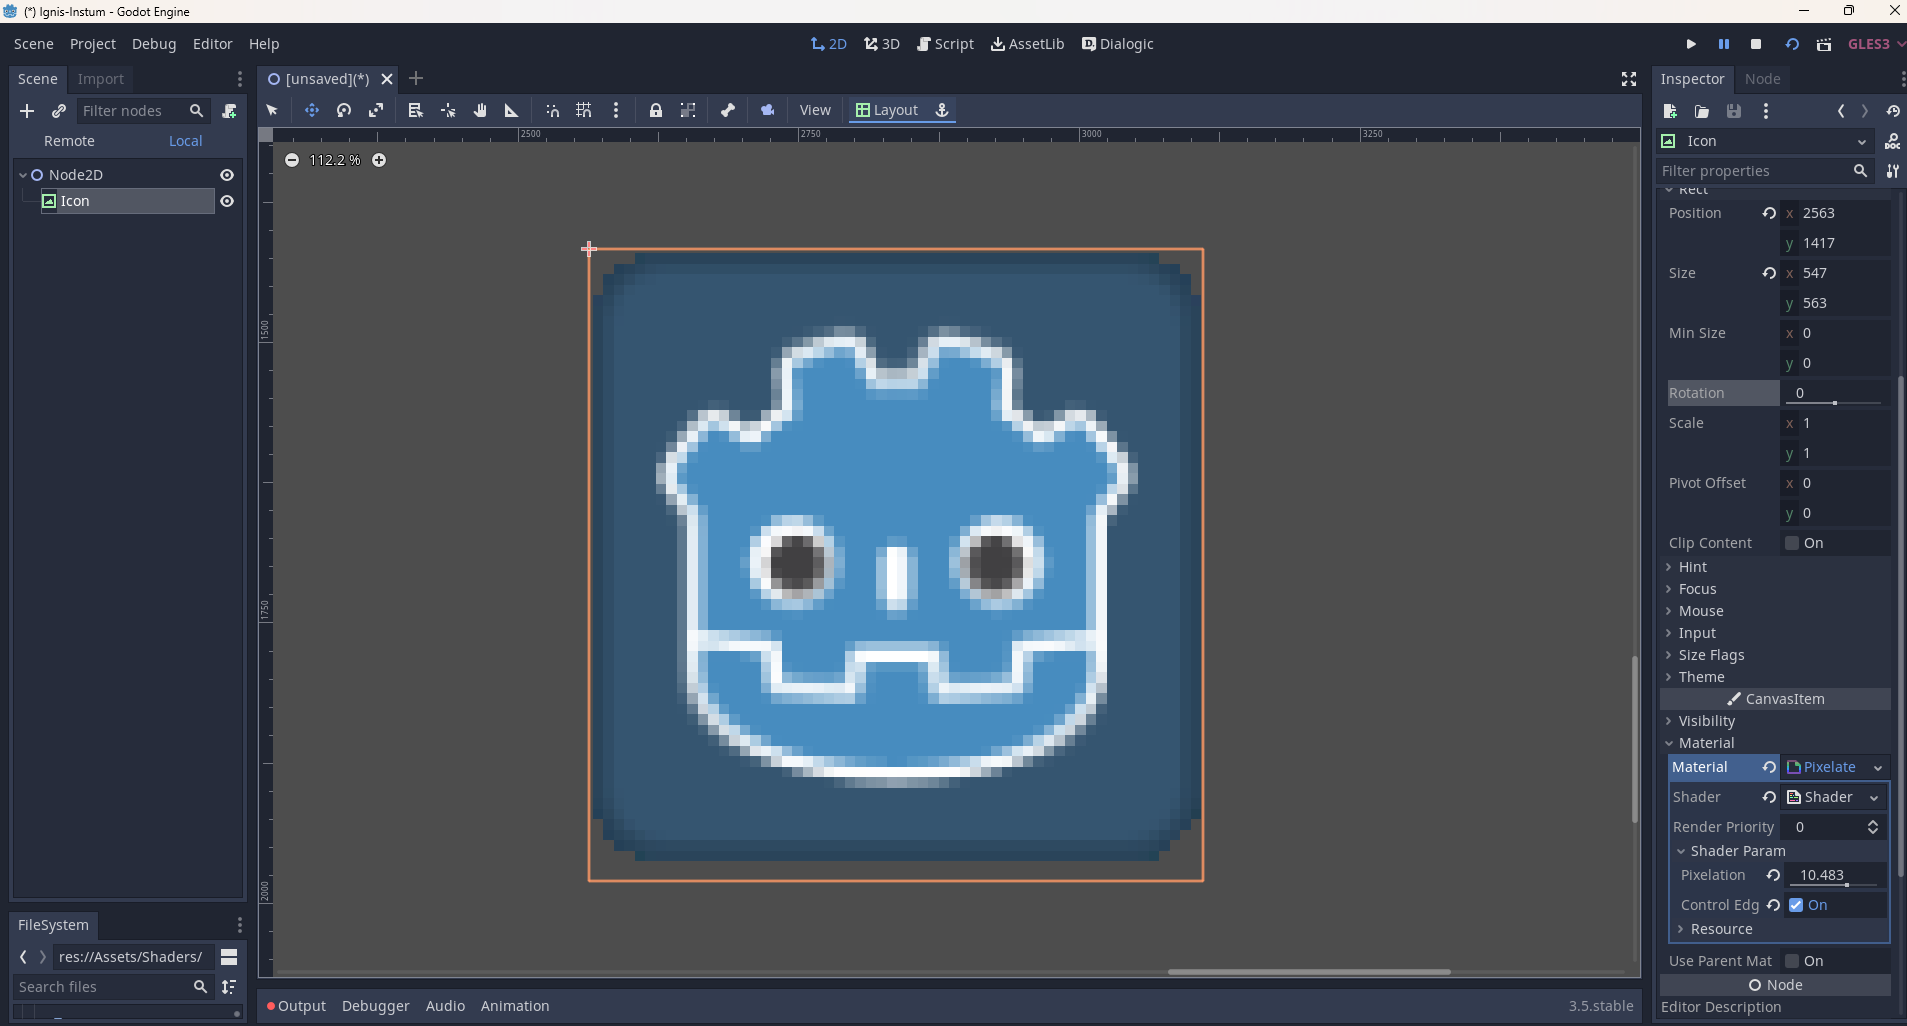Switch to the Local scene tree
This screenshot has height=1026, width=1907.
point(186,141)
